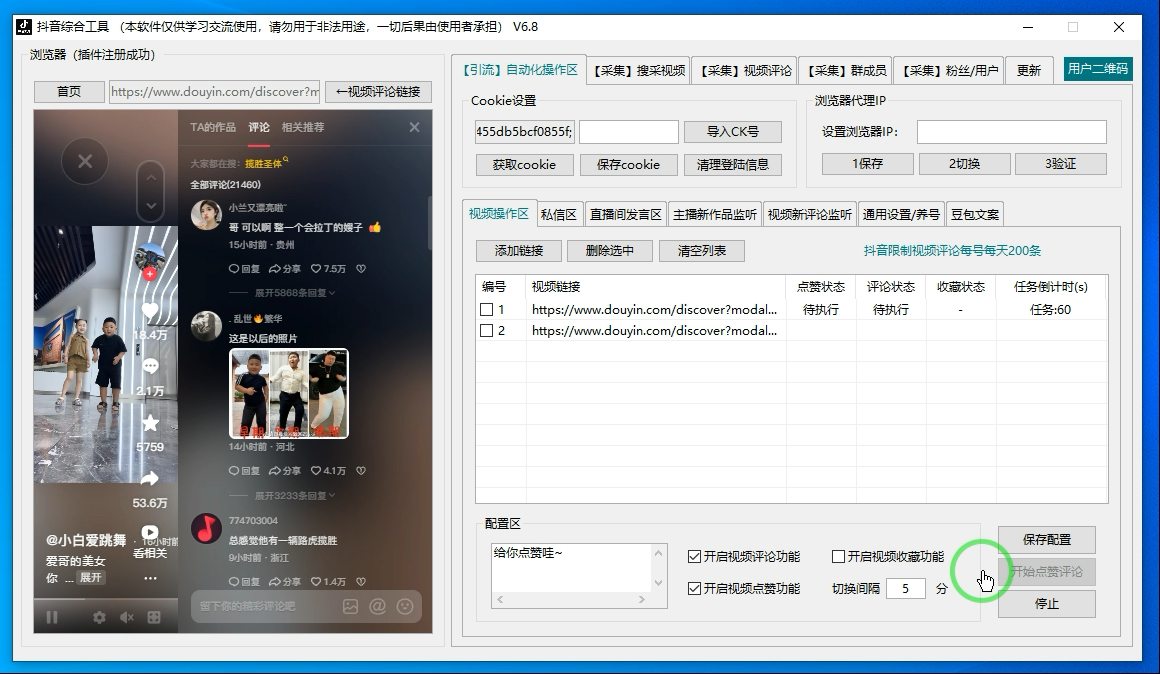Toggle 开启视频点赞功能 checkbox
Viewport: 1160px width, 674px height.
pyautogui.click(x=694, y=588)
